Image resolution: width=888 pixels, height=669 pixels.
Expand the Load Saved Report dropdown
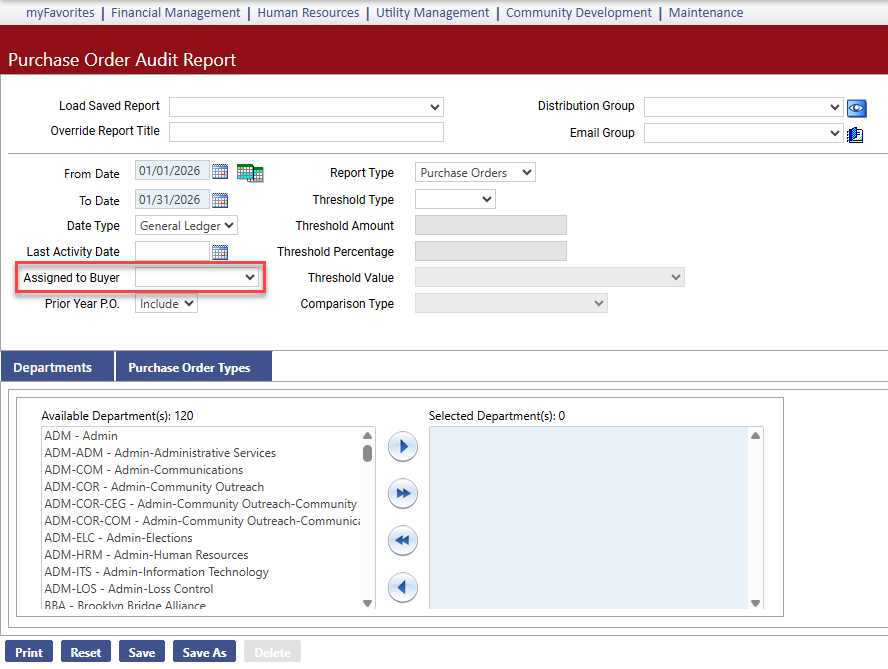coord(306,107)
